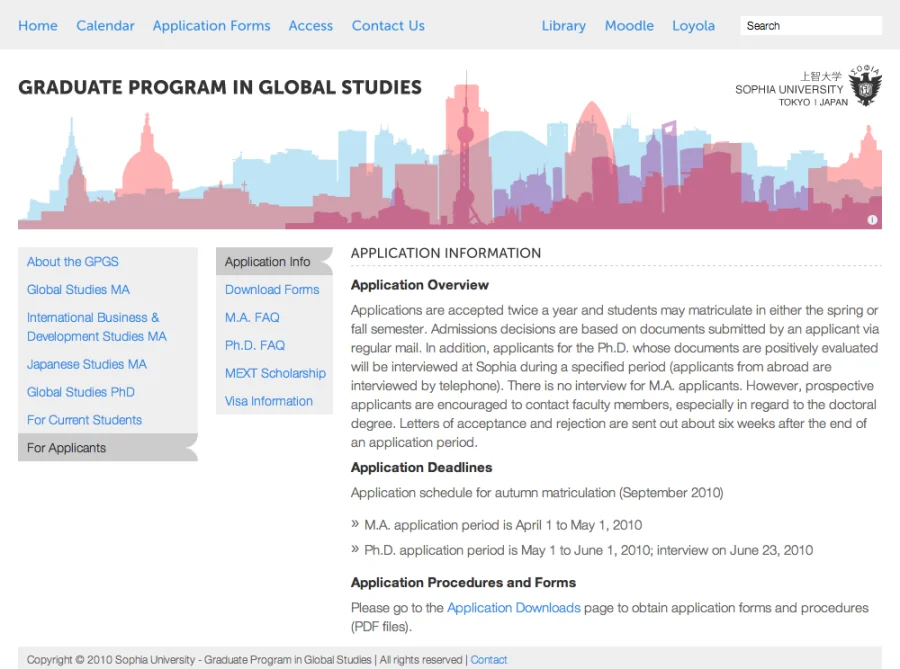The height and width of the screenshot is (669, 900).
Task: Go to the Calendar page
Action: click(x=105, y=26)
